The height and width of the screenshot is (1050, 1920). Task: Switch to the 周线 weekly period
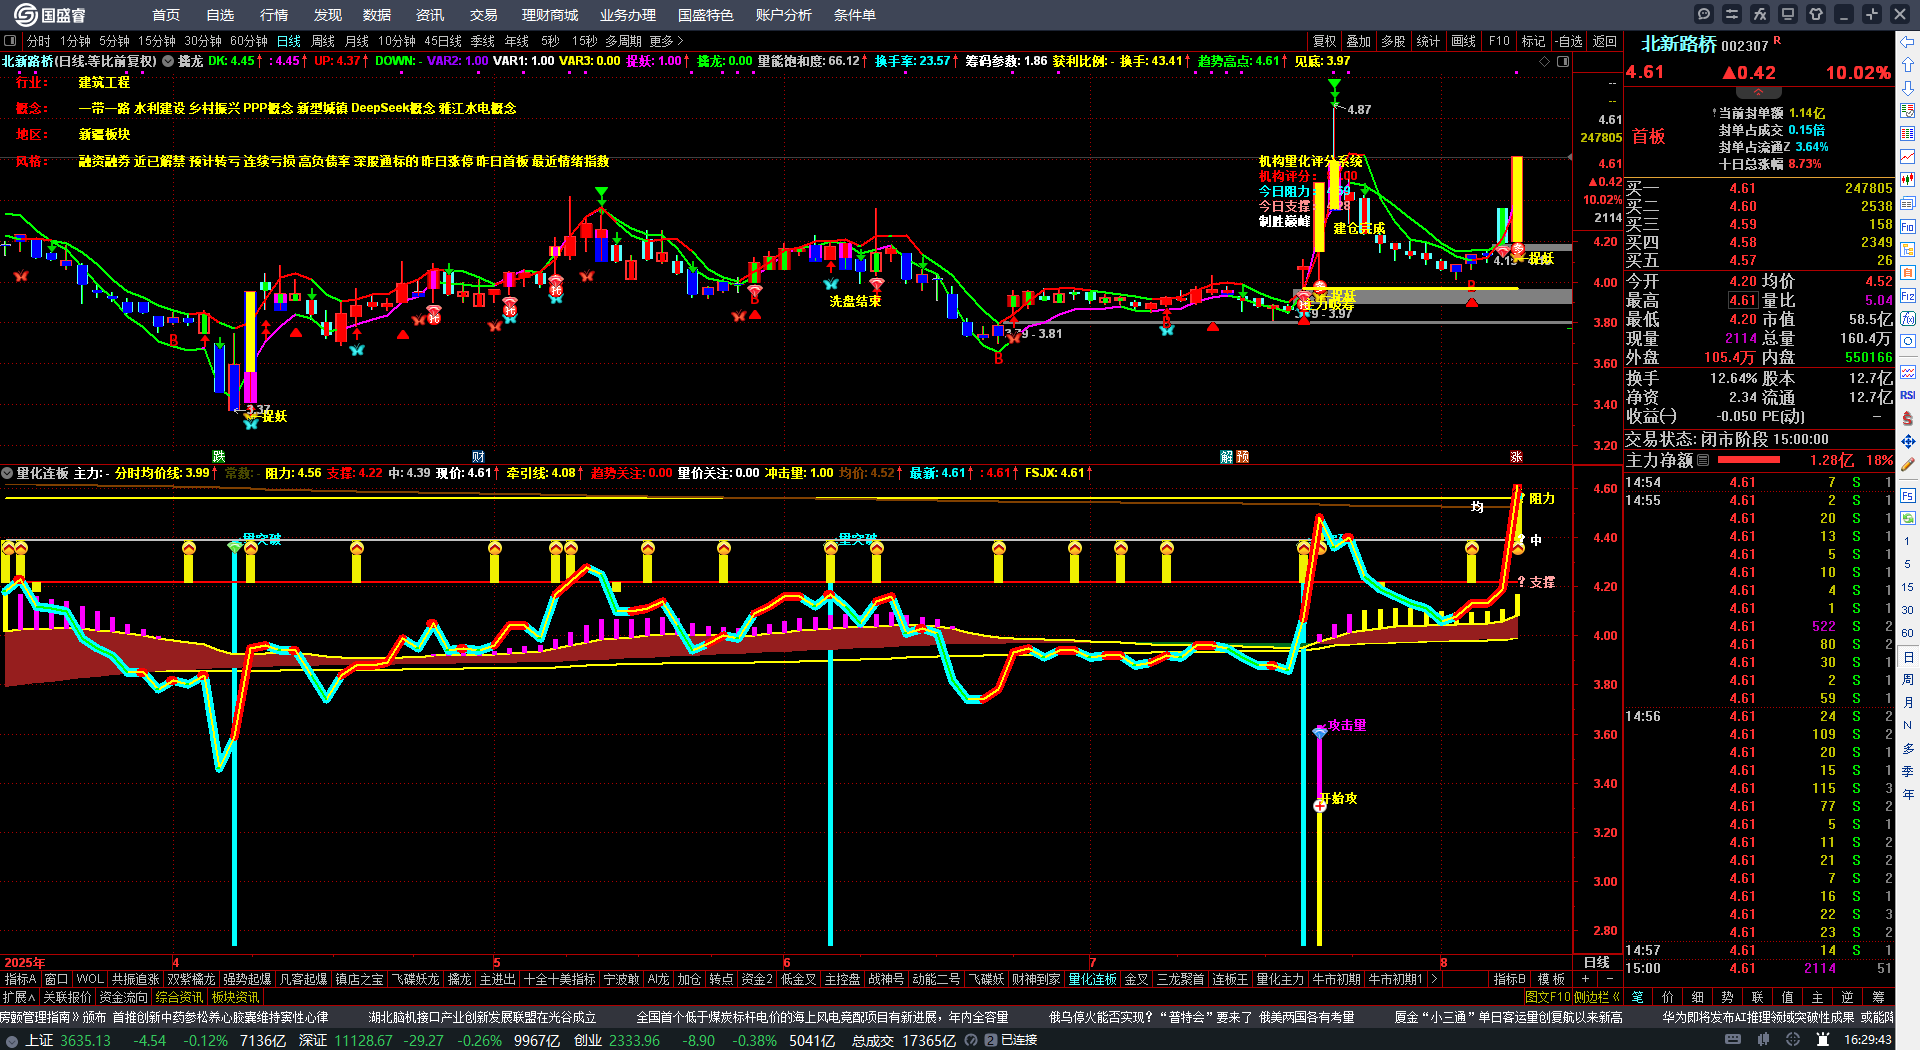coord(323,41)
